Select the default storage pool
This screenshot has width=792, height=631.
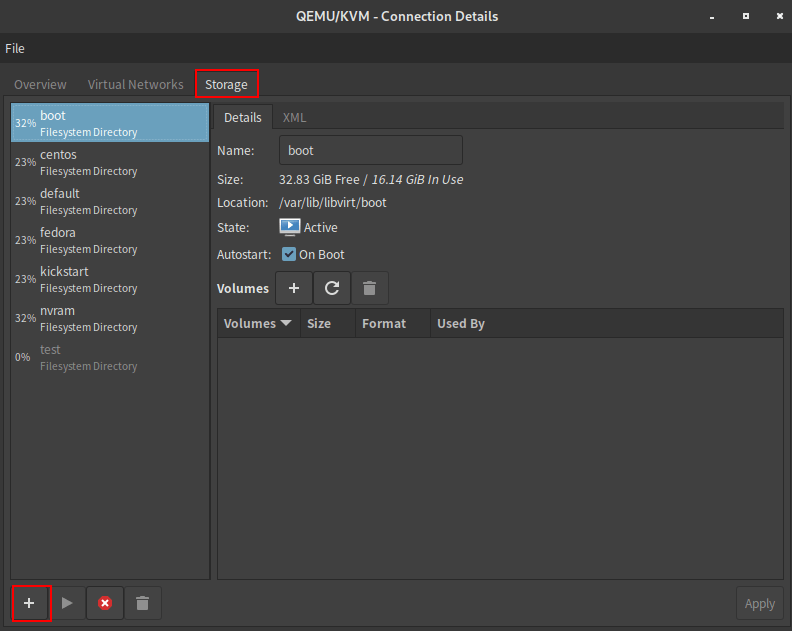pyautogui.click(x=110, y=201)
